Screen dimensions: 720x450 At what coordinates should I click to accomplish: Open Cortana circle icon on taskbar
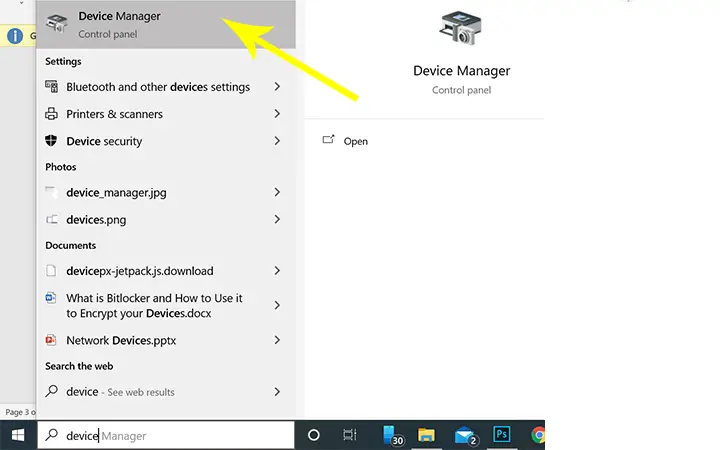(314, 434)
